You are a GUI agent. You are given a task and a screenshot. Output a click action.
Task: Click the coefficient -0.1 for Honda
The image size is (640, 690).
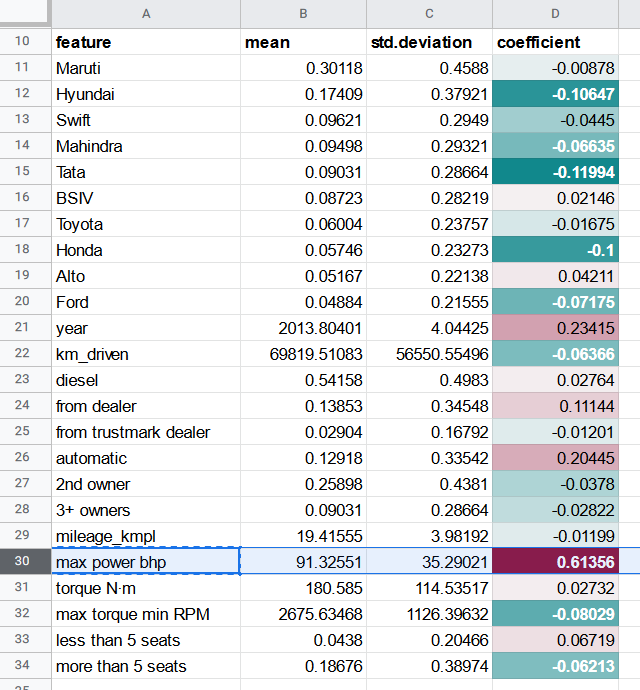[x=555, y=250]
